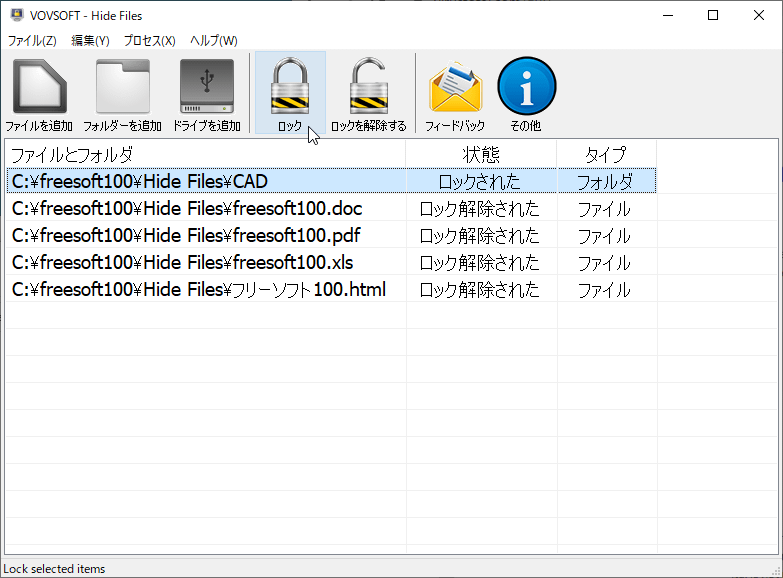Select the freesoft100.doc row

pos(331,208)
